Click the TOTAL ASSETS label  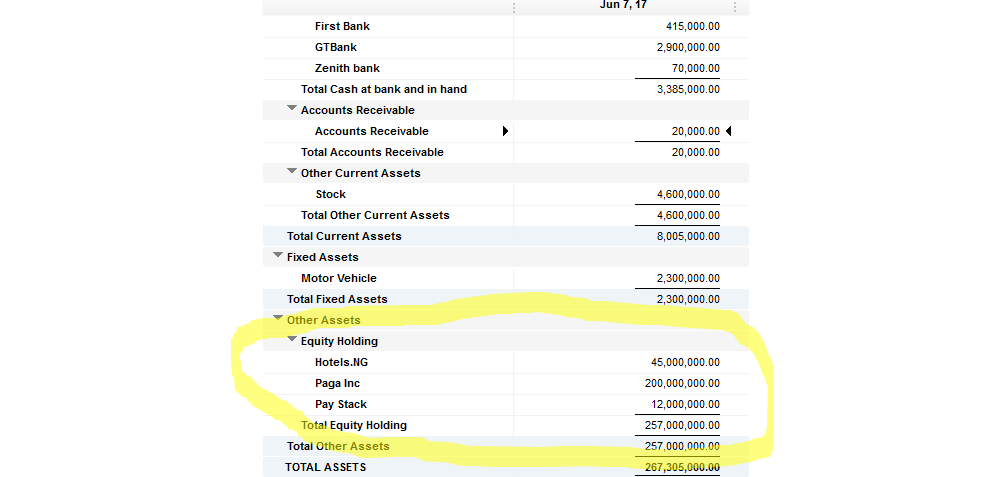click(x=326, y=467)
